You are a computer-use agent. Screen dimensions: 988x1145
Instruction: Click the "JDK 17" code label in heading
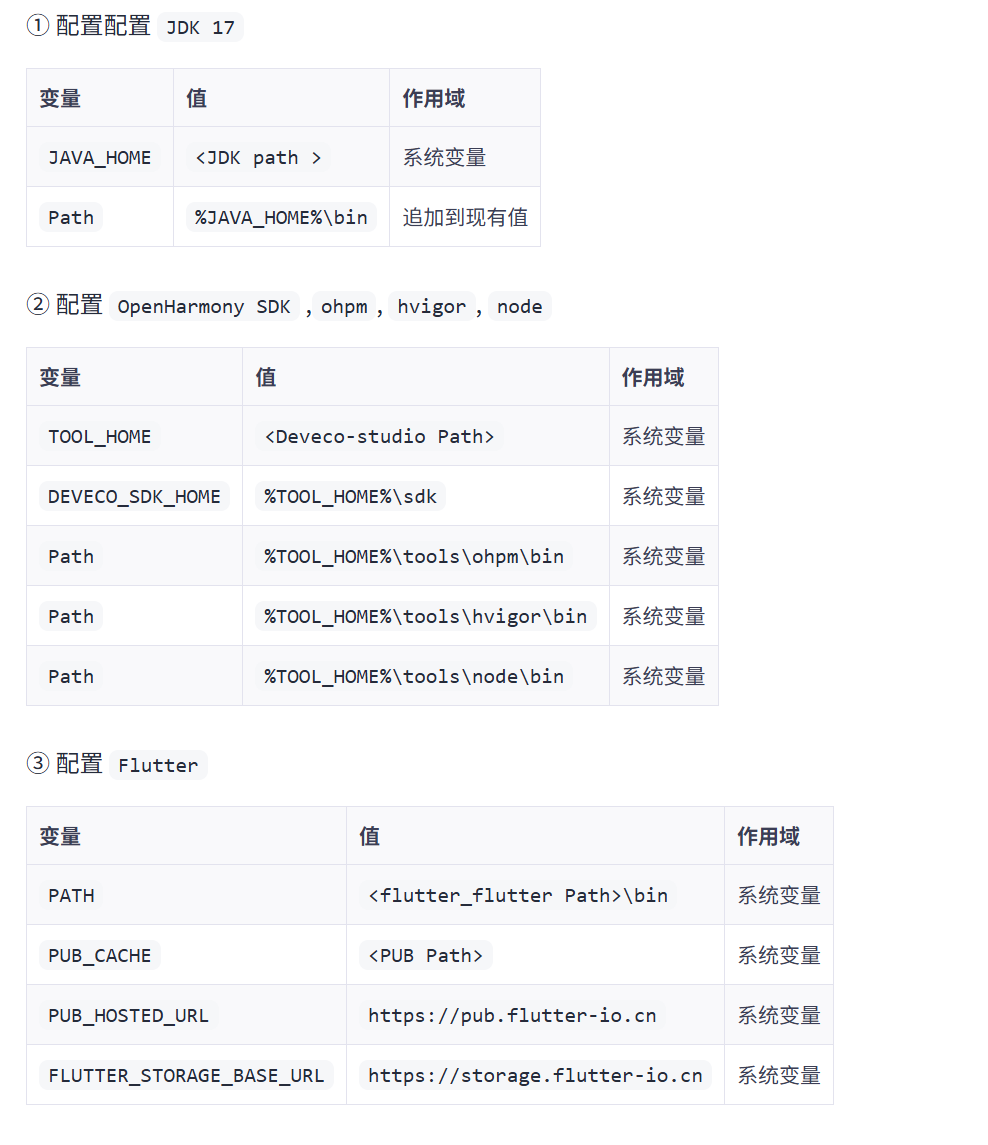200,28
